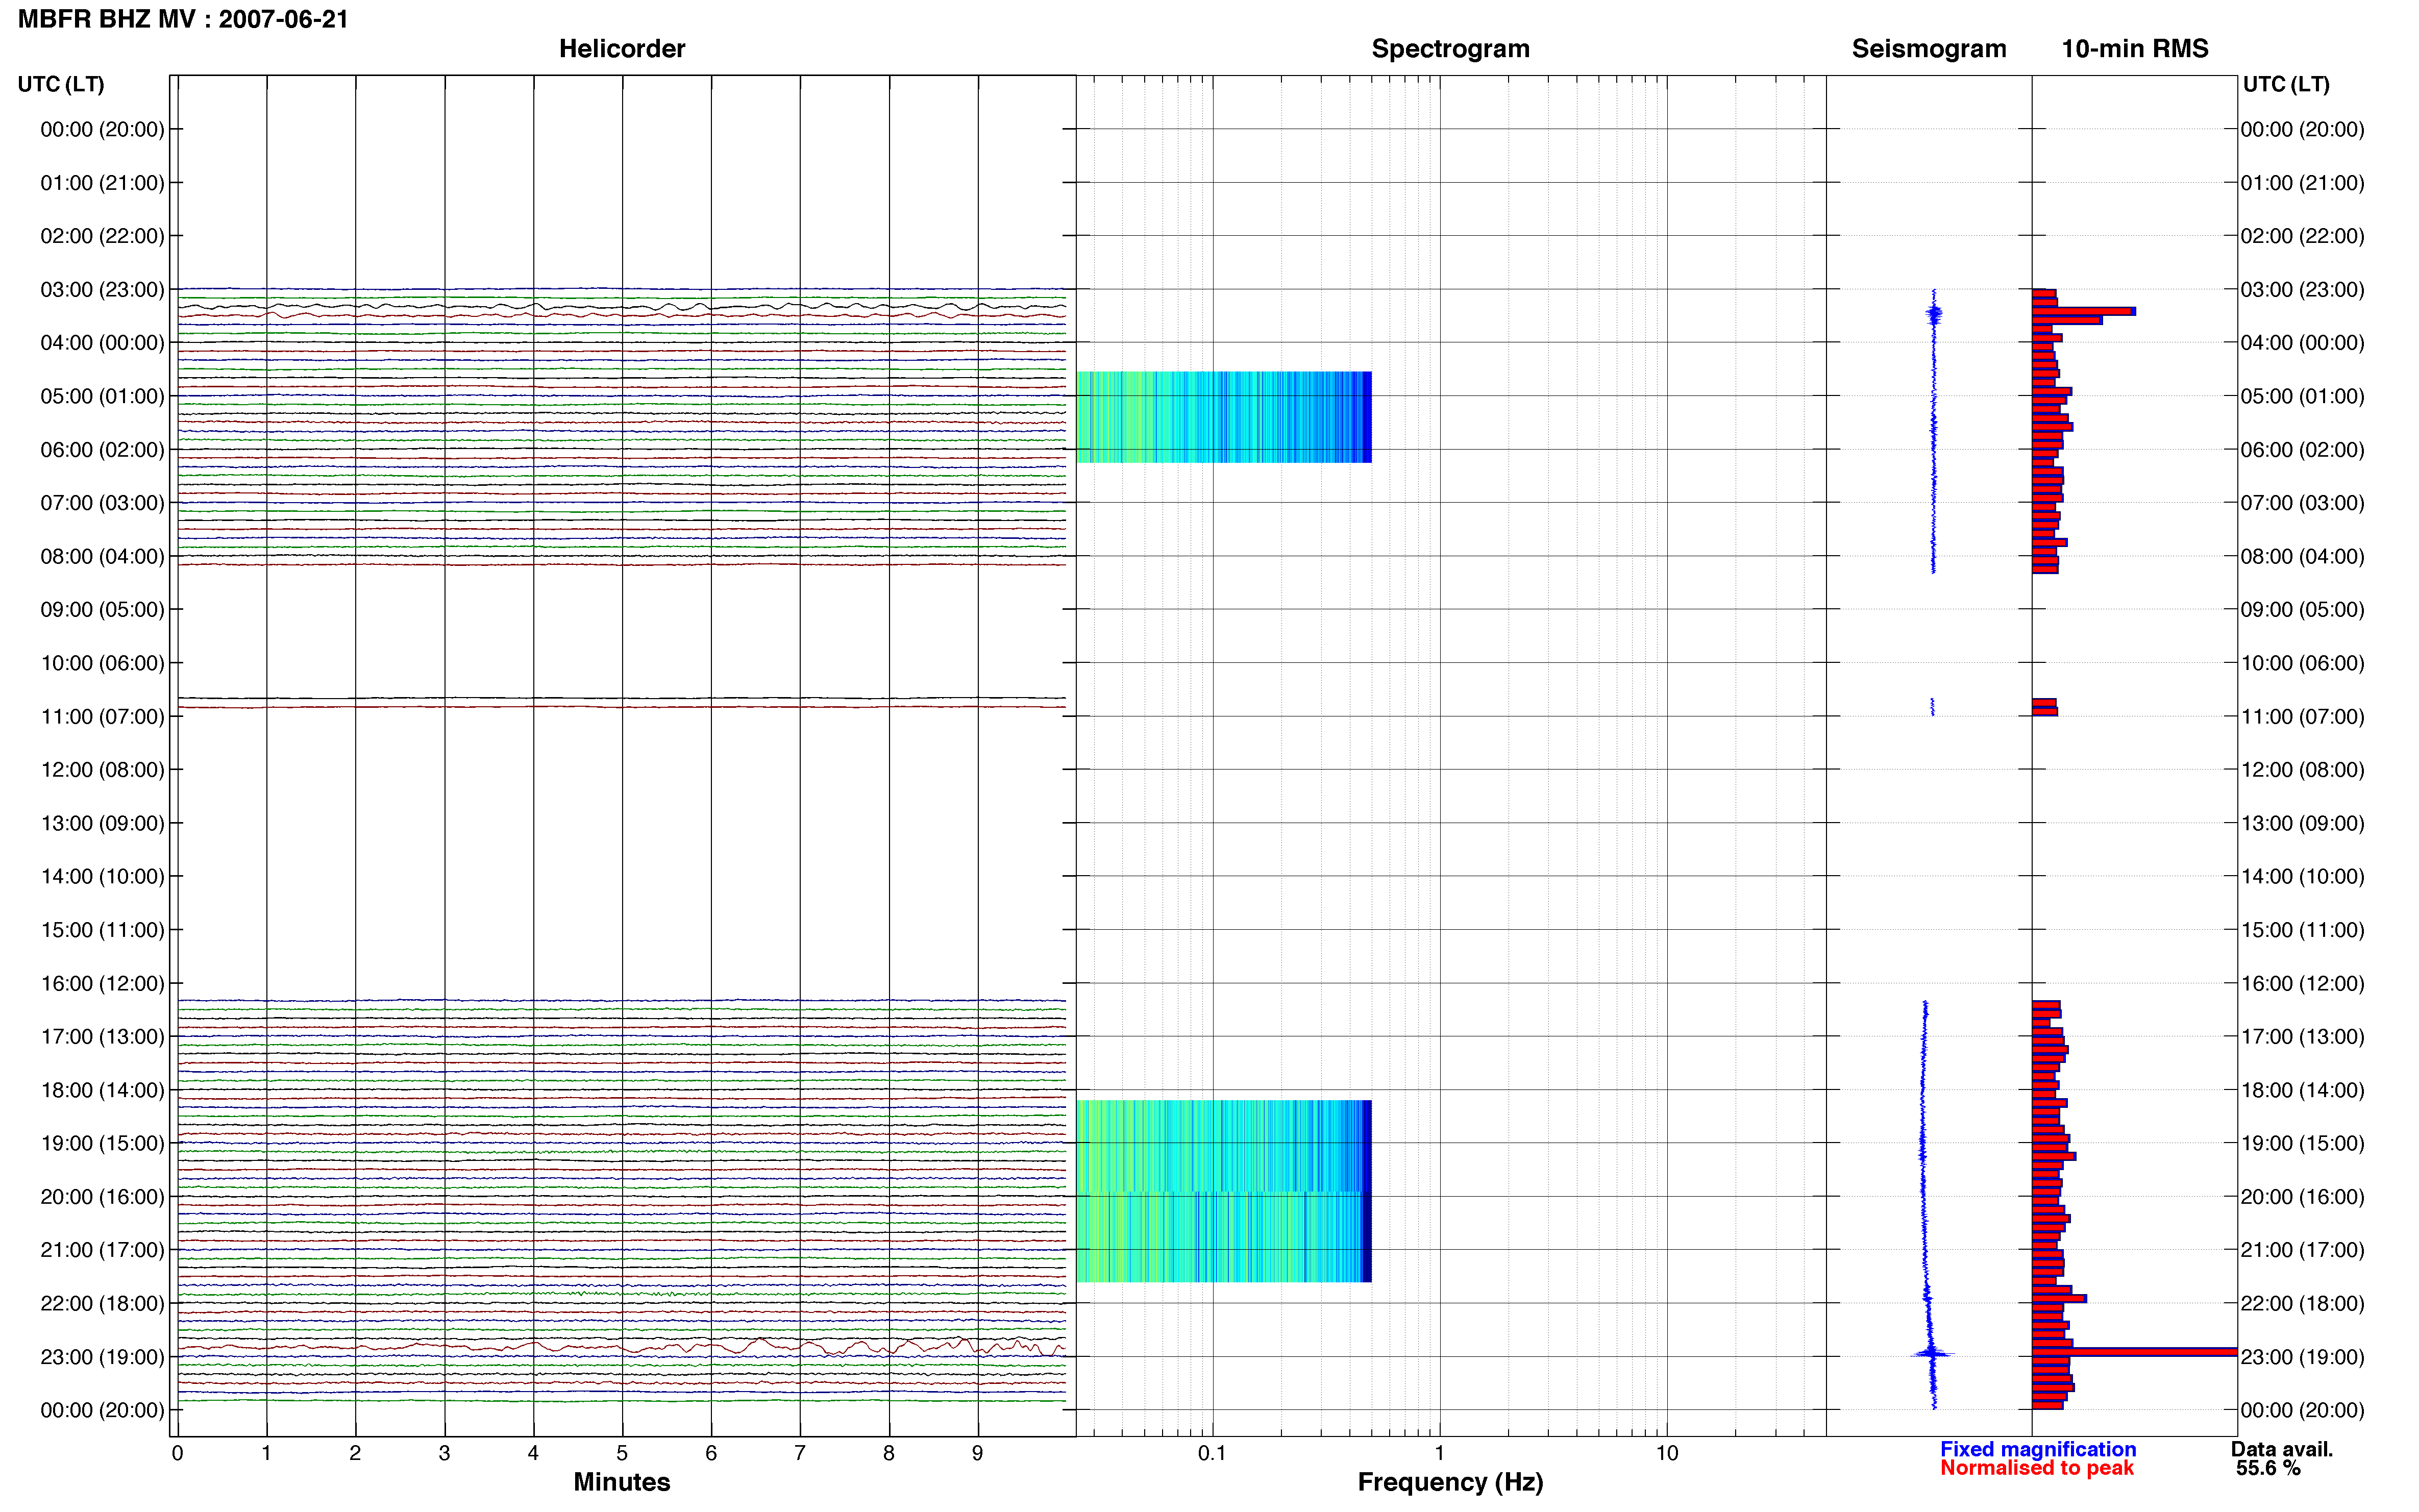Click the Fixed magnification legend text
The height and width of the screenshot is (1512, 2419).
tap(2038, 1449)
